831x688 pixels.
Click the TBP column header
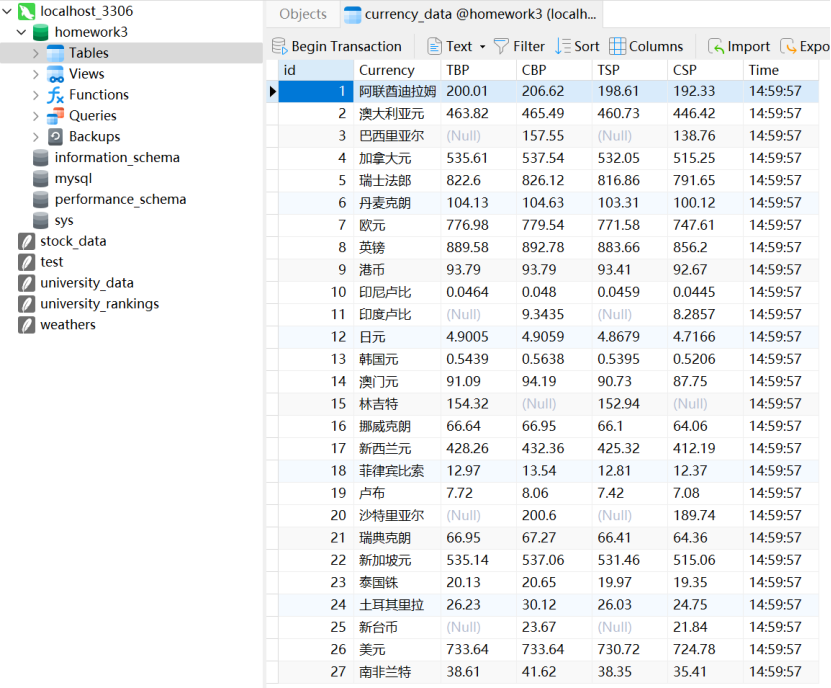[x=478, y=70]
